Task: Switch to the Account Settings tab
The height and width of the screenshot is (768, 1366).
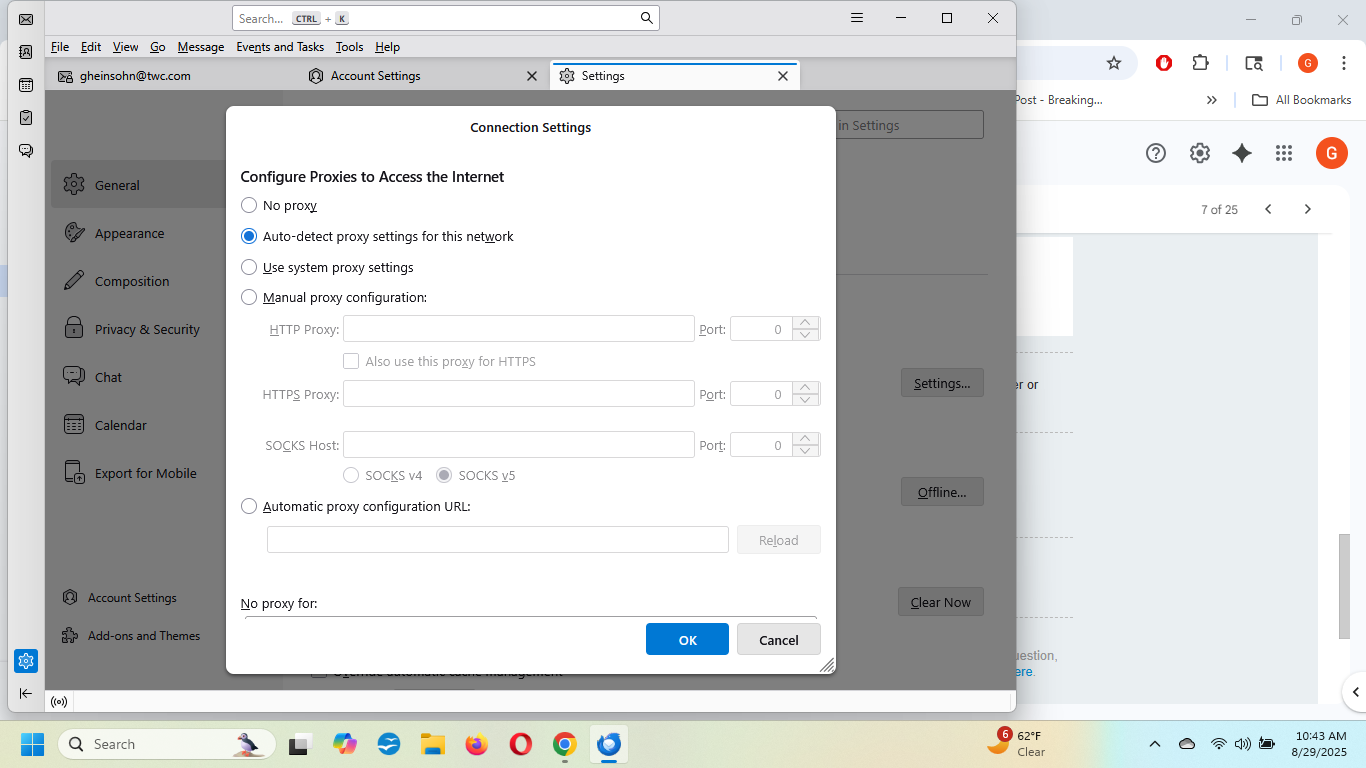Action: point(375,76)
